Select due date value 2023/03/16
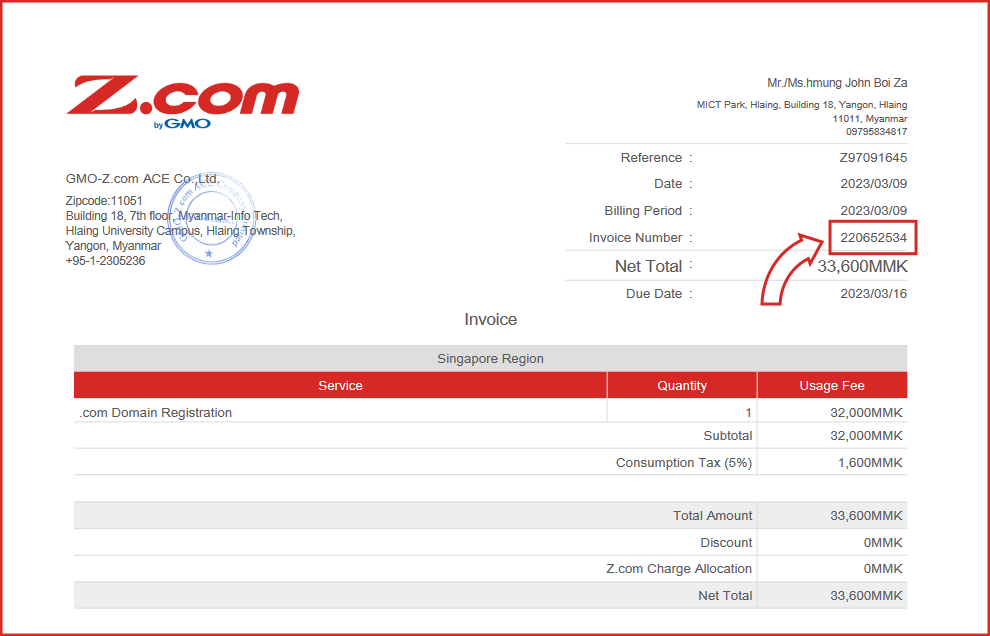The image size is (990, 636). (x=874, y=294)
